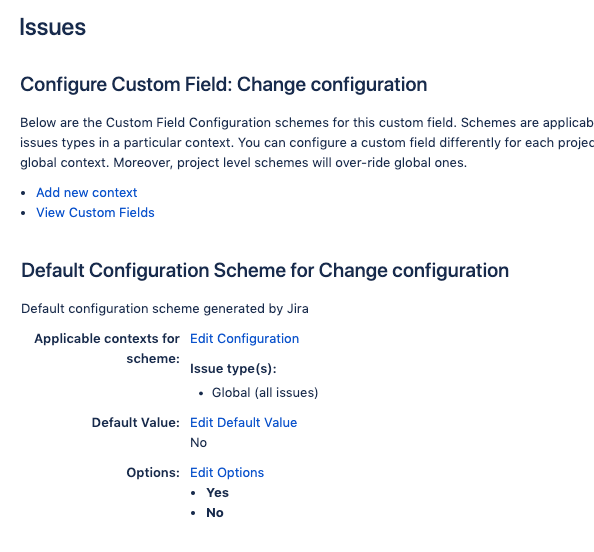Open the Add new context link

pos(86,192)
